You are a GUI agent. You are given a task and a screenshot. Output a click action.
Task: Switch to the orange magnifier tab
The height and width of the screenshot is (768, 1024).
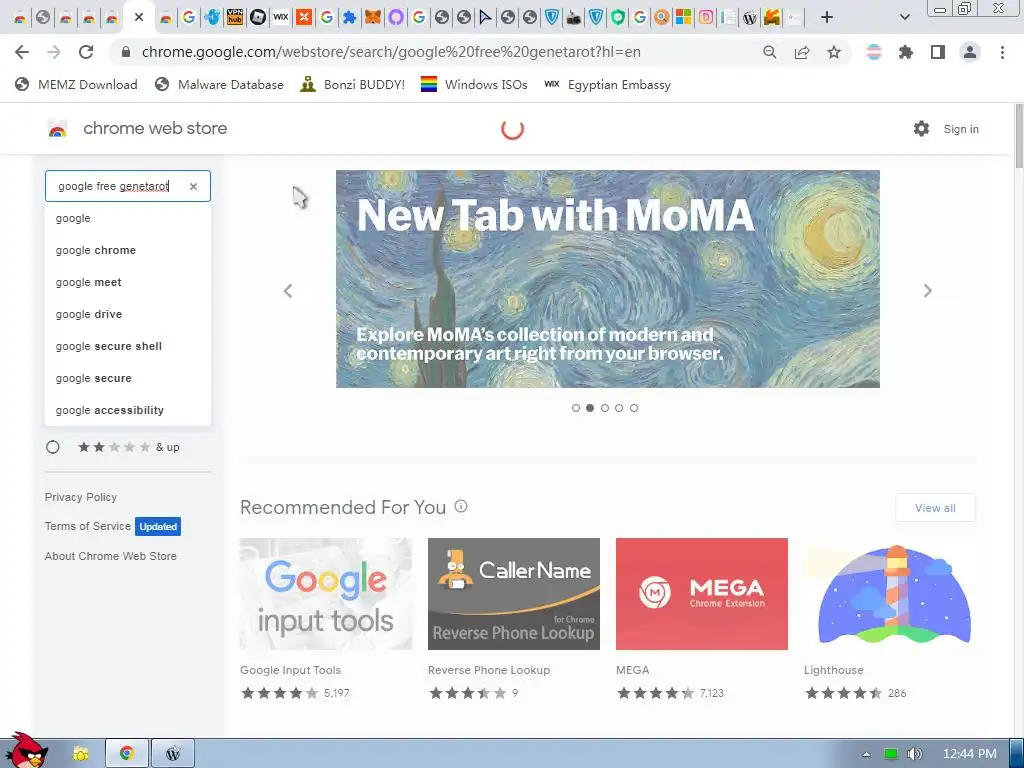tap(662, 17)
